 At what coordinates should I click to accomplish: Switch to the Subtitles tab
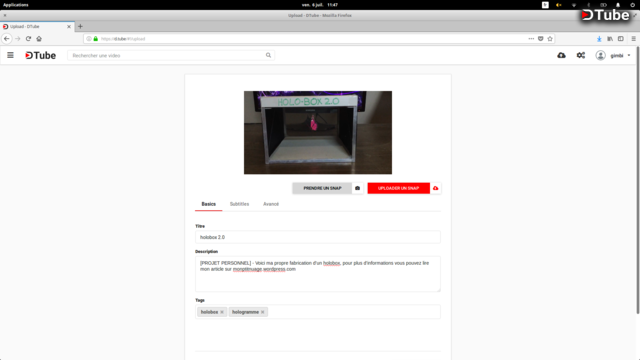click(239, 204)
